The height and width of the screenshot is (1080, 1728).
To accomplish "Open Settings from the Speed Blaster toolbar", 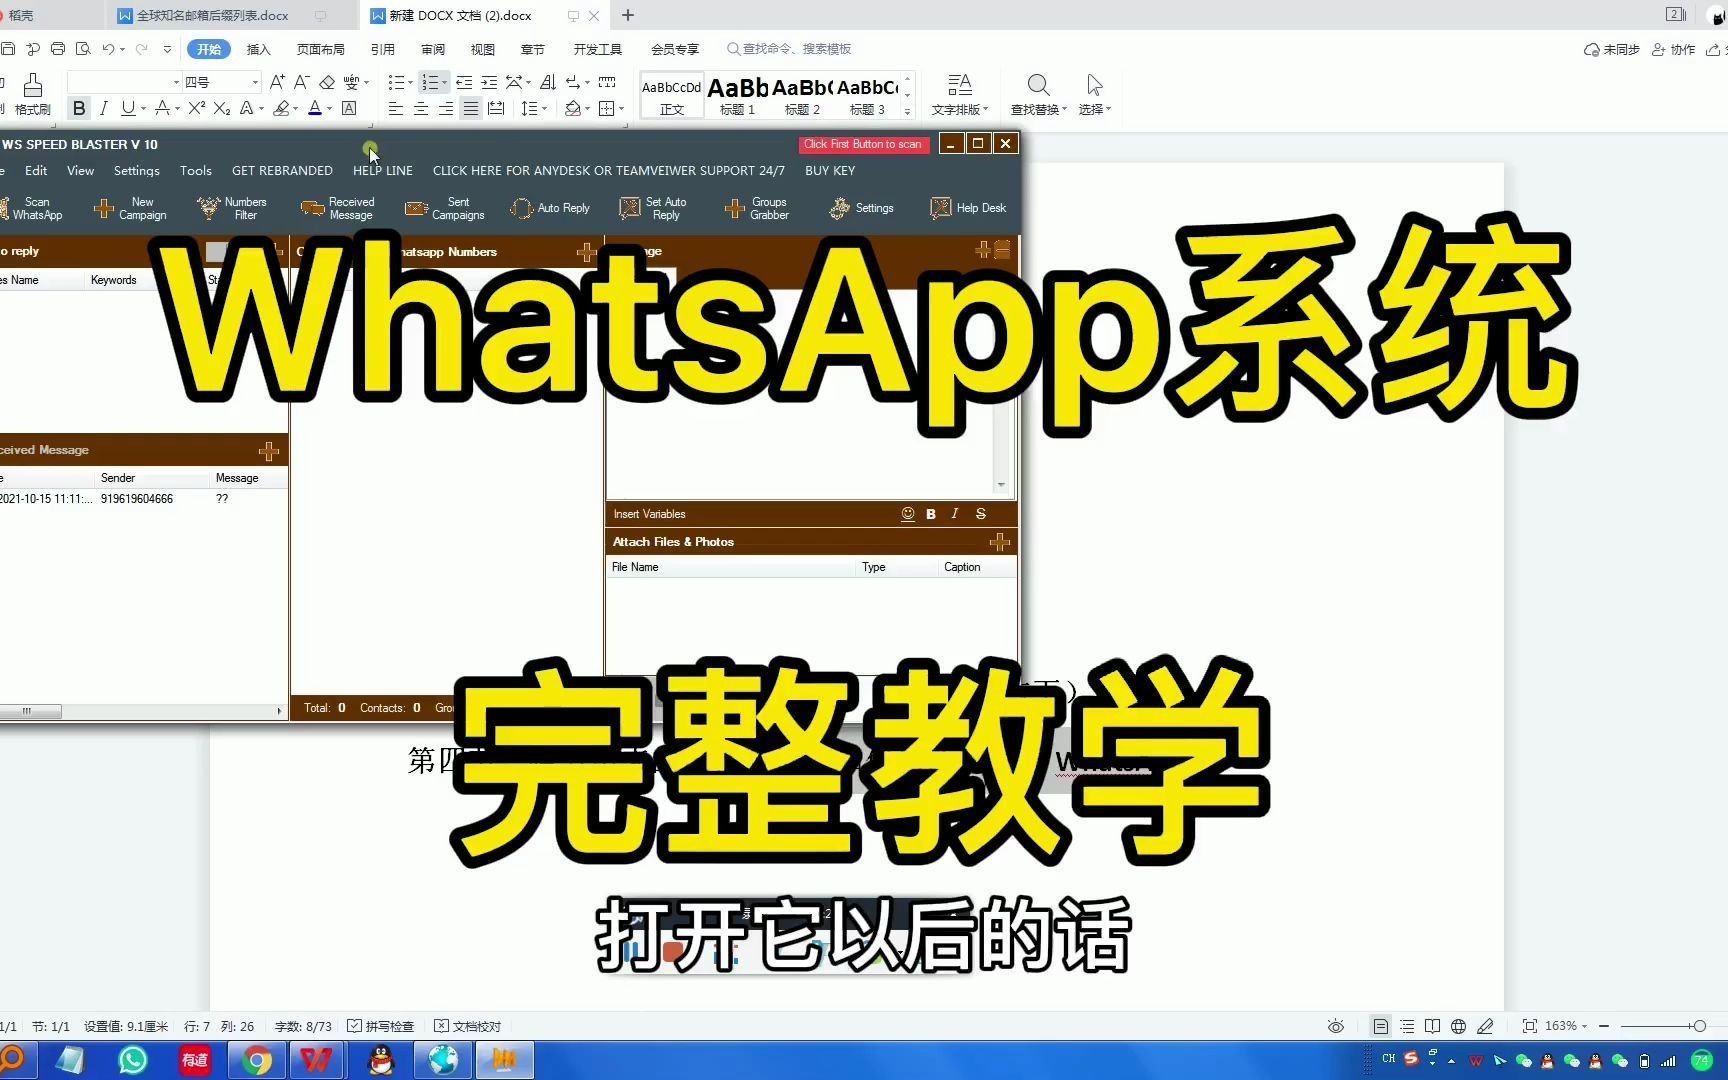I will pos(862,208).
